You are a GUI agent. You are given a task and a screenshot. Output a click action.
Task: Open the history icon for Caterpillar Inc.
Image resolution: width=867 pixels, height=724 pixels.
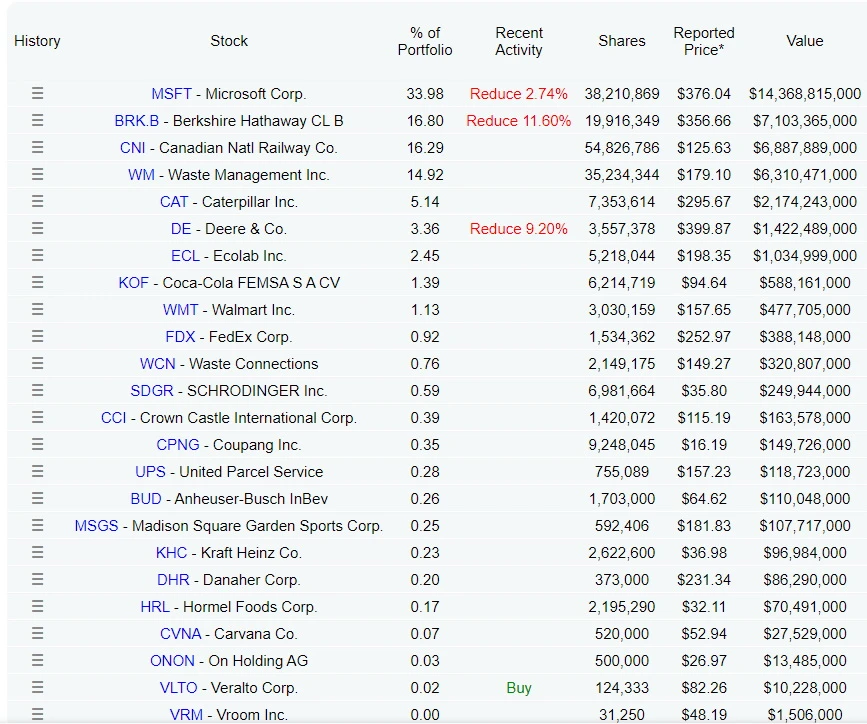click(x=37, y=202)
